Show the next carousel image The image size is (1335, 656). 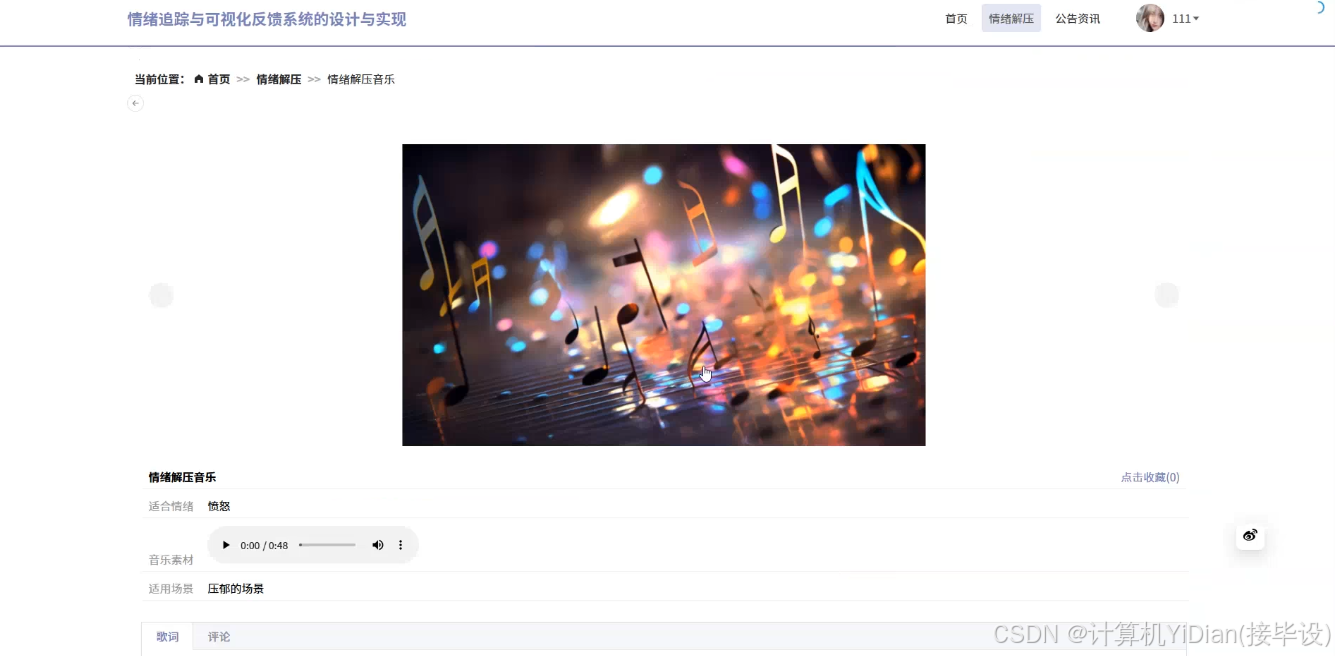click(x=1167, y=295)
